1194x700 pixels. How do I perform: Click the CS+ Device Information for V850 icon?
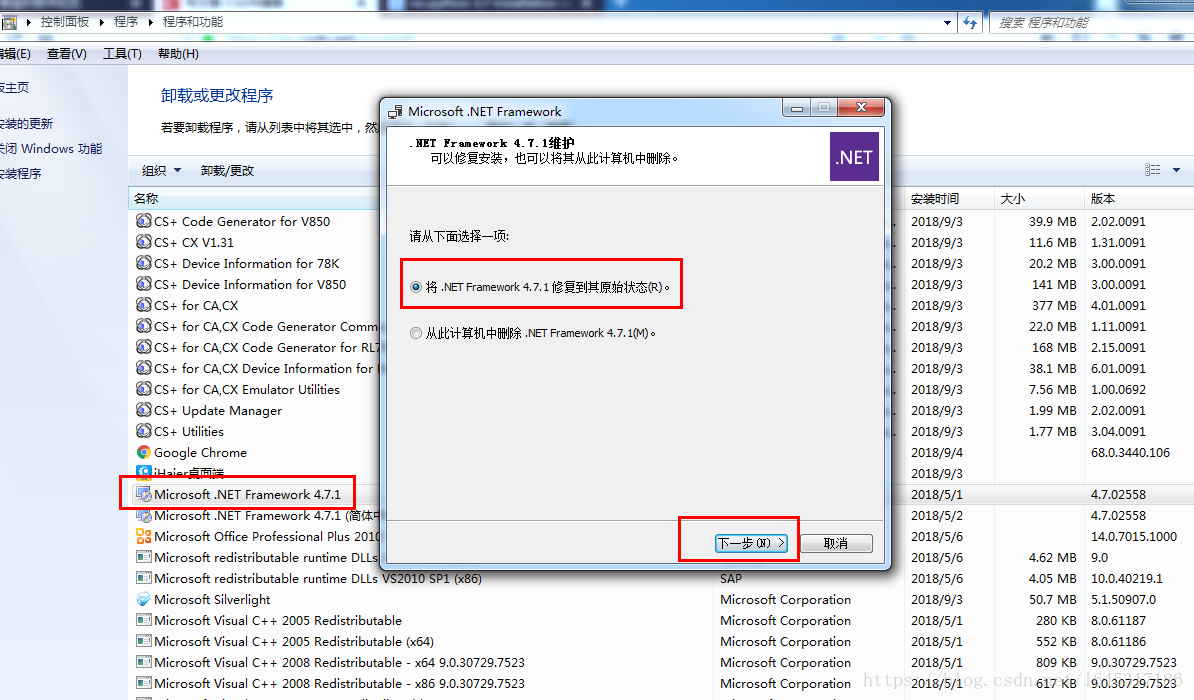tap(143, 283)
